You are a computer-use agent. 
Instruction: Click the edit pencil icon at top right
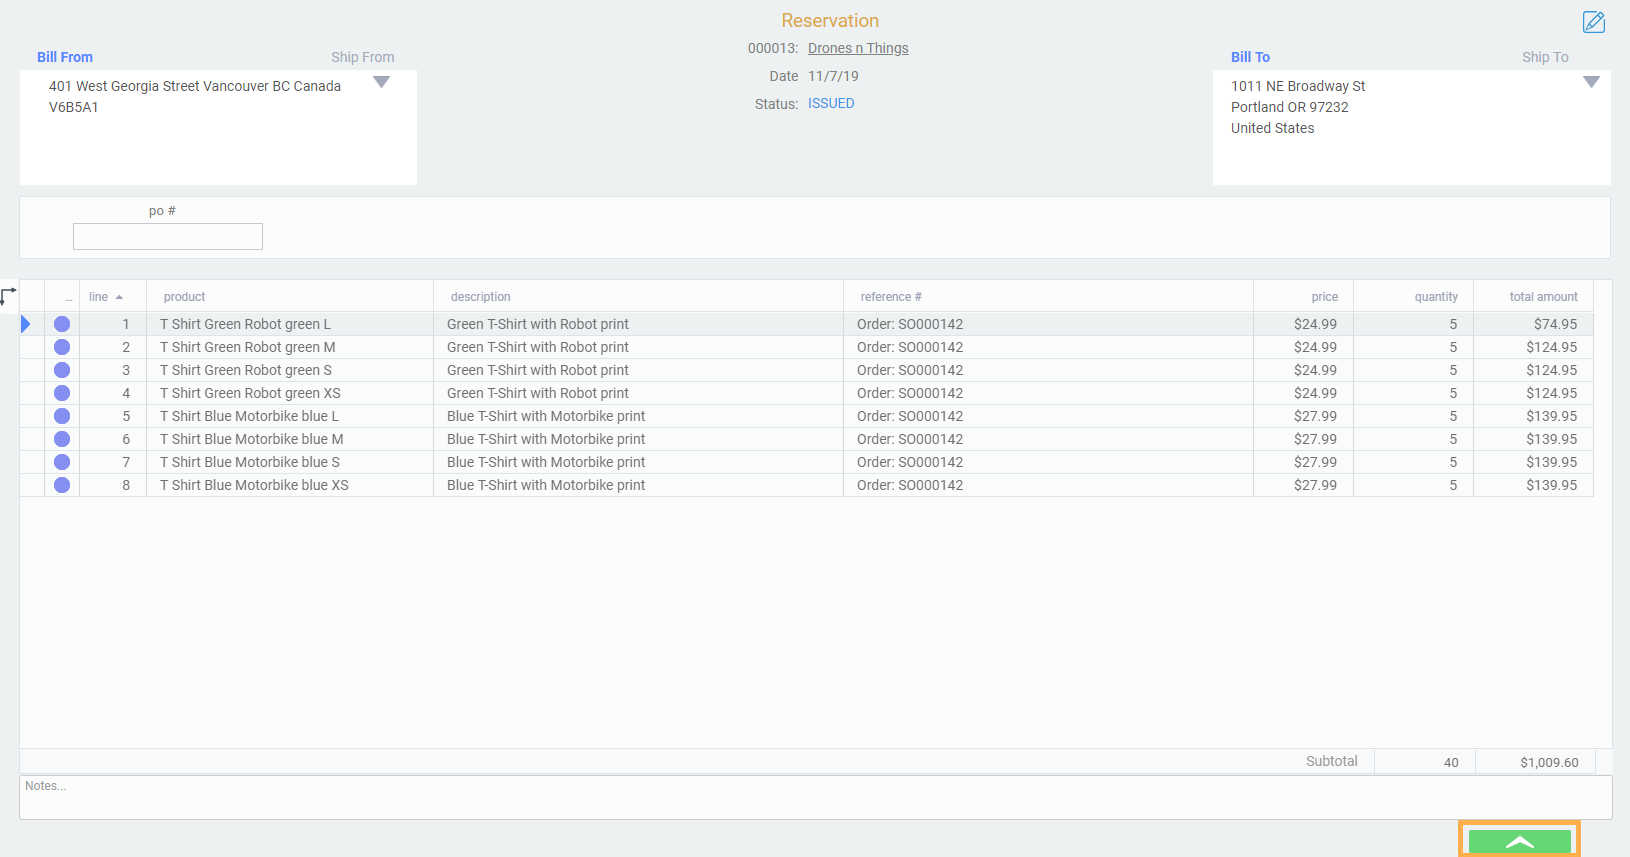coord(1593,22)
